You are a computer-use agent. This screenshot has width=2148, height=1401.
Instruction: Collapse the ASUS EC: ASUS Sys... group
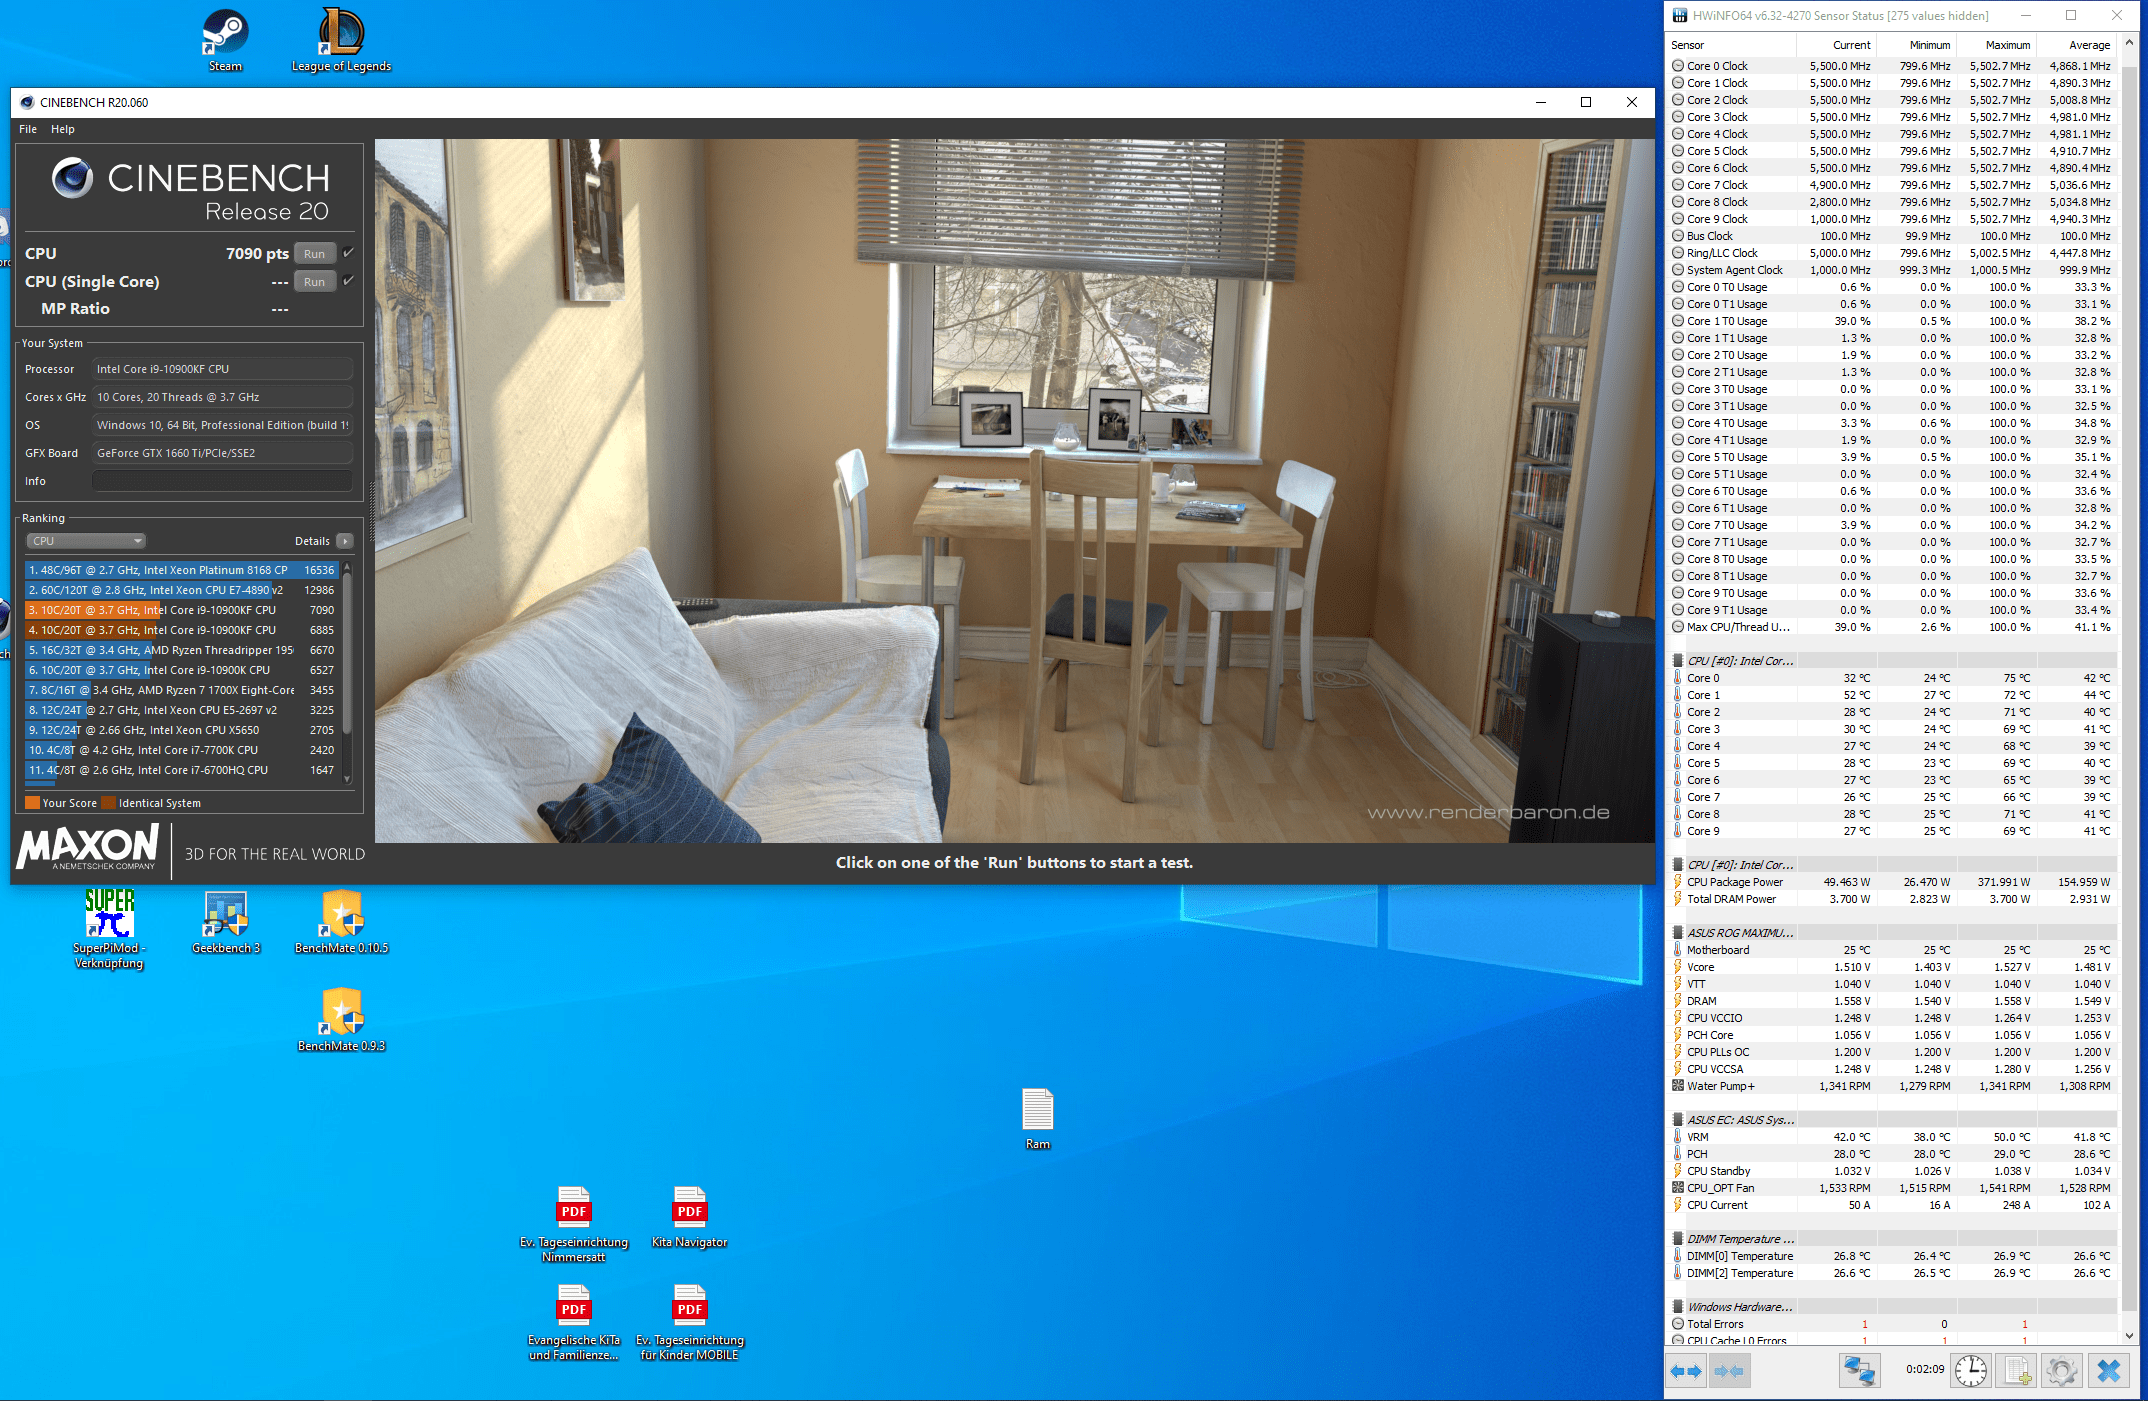coord(1678,1120)
